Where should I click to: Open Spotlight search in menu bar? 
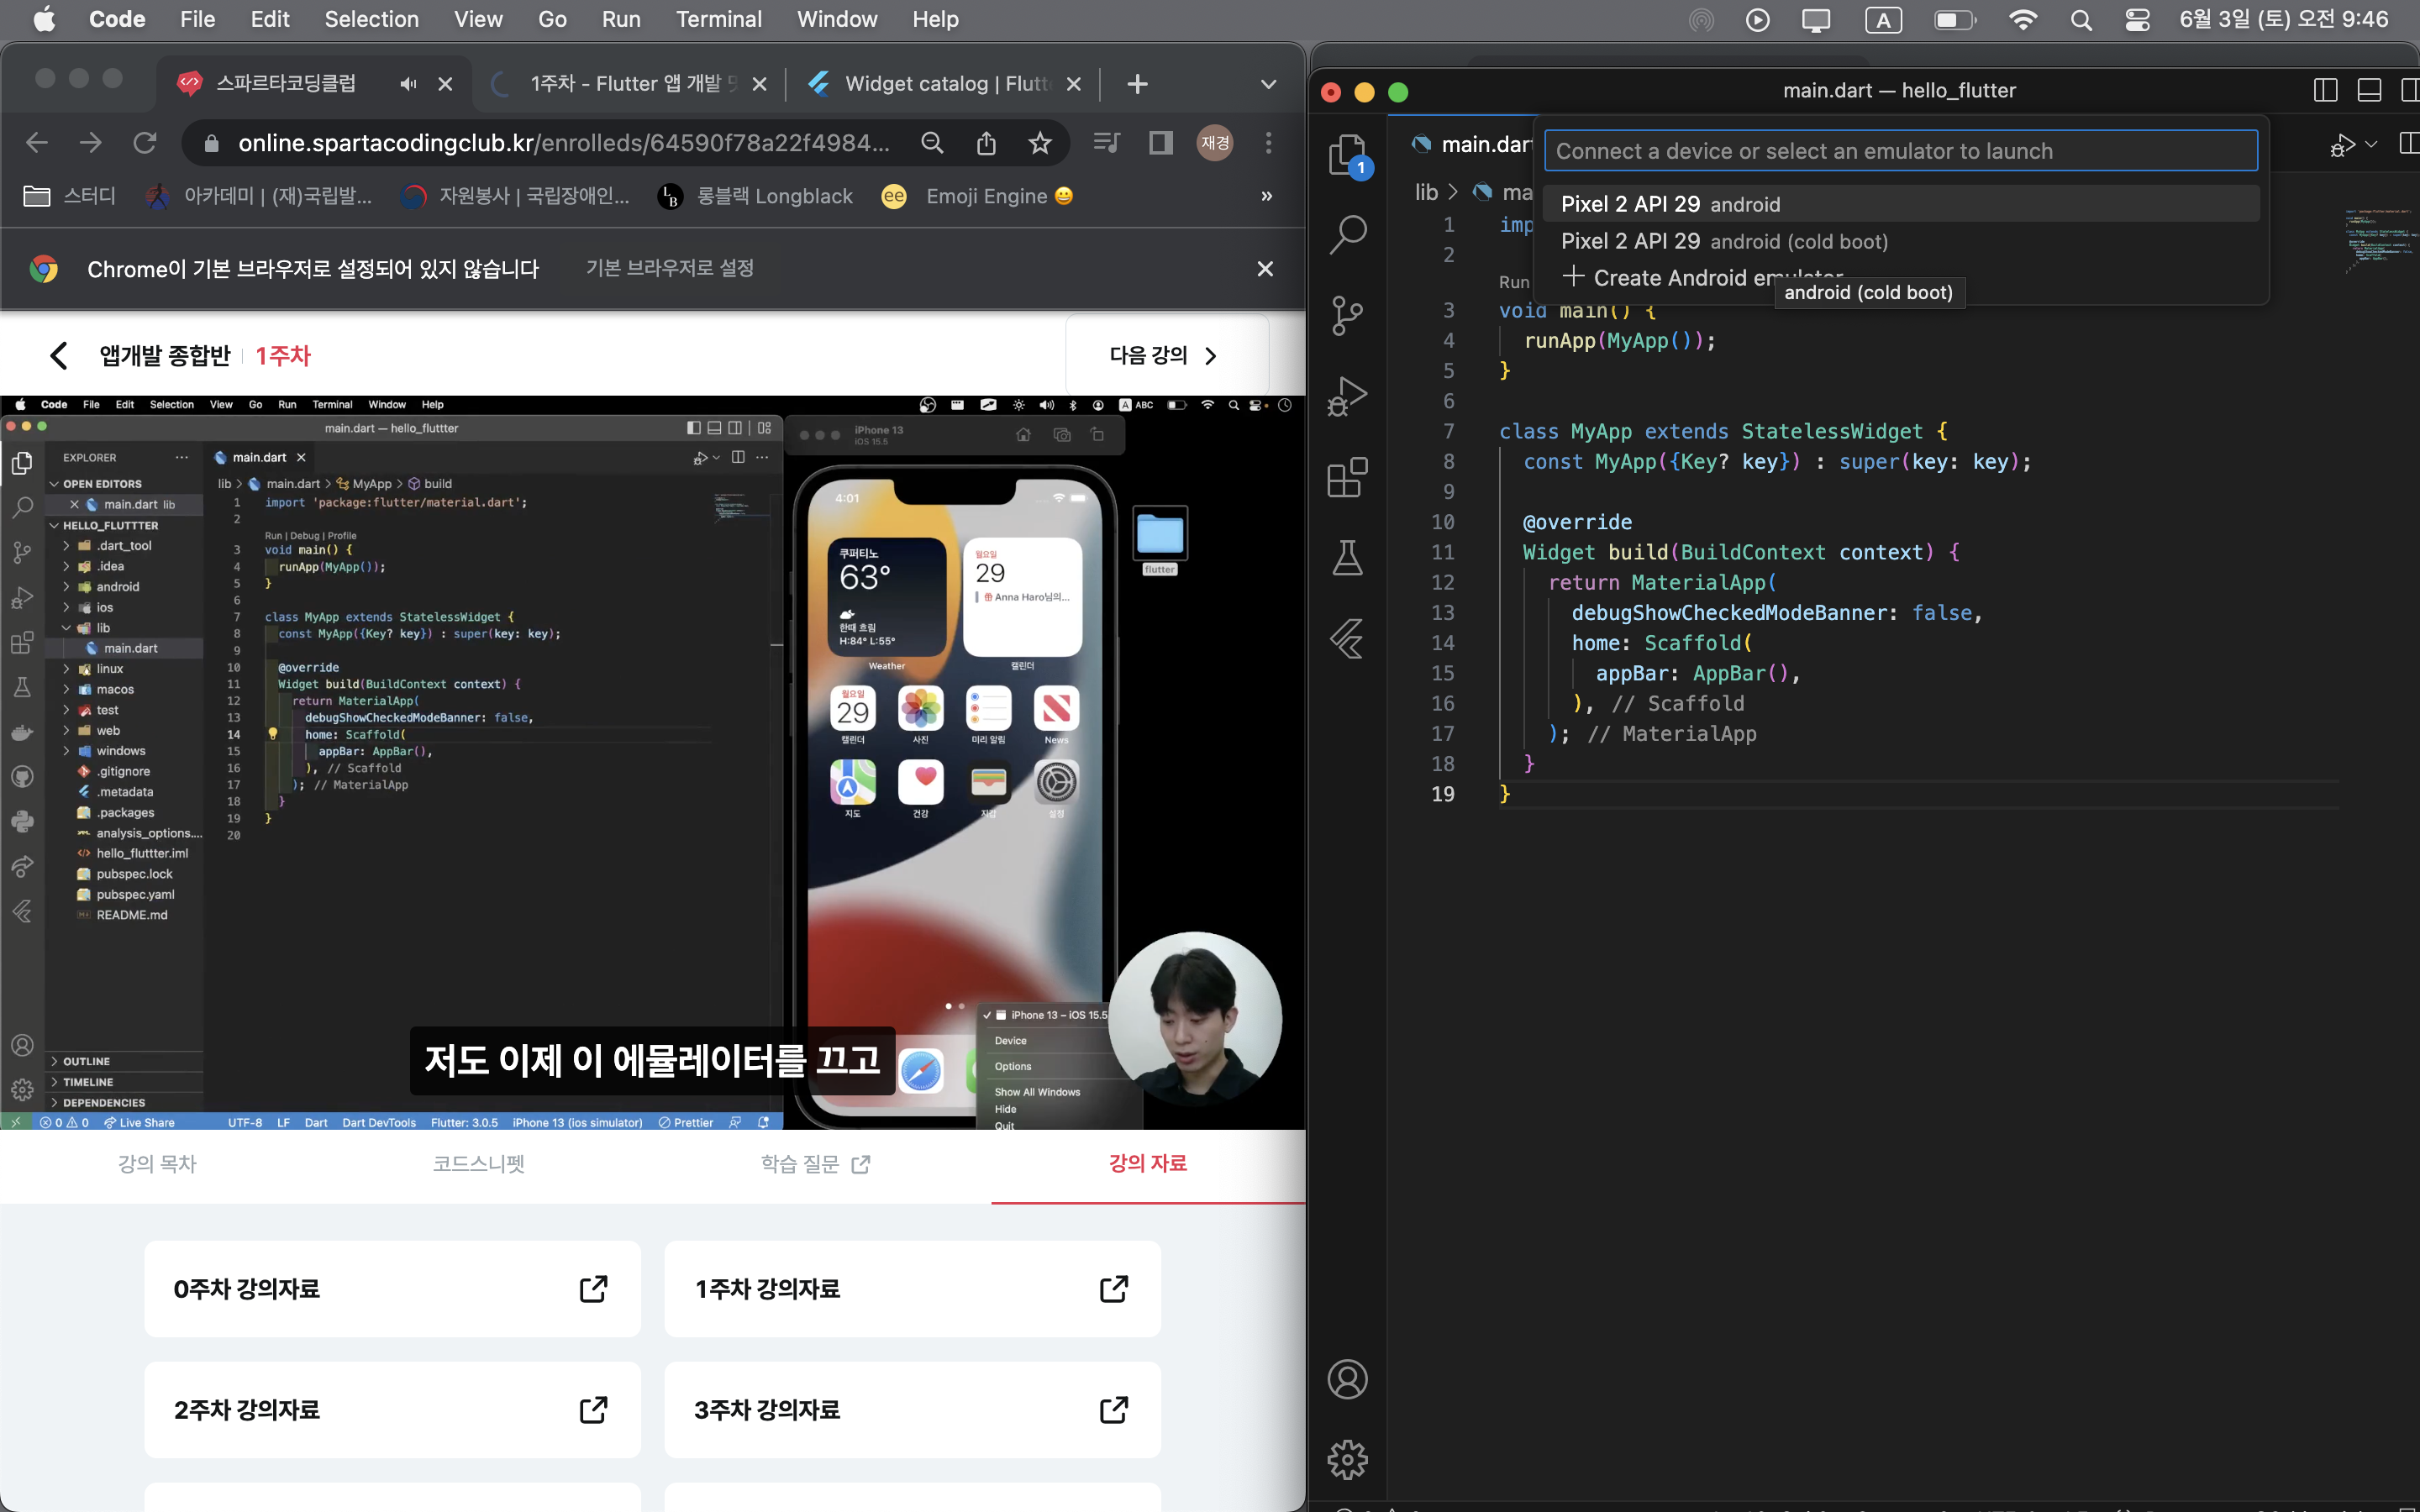click(x=2081, y=19)
